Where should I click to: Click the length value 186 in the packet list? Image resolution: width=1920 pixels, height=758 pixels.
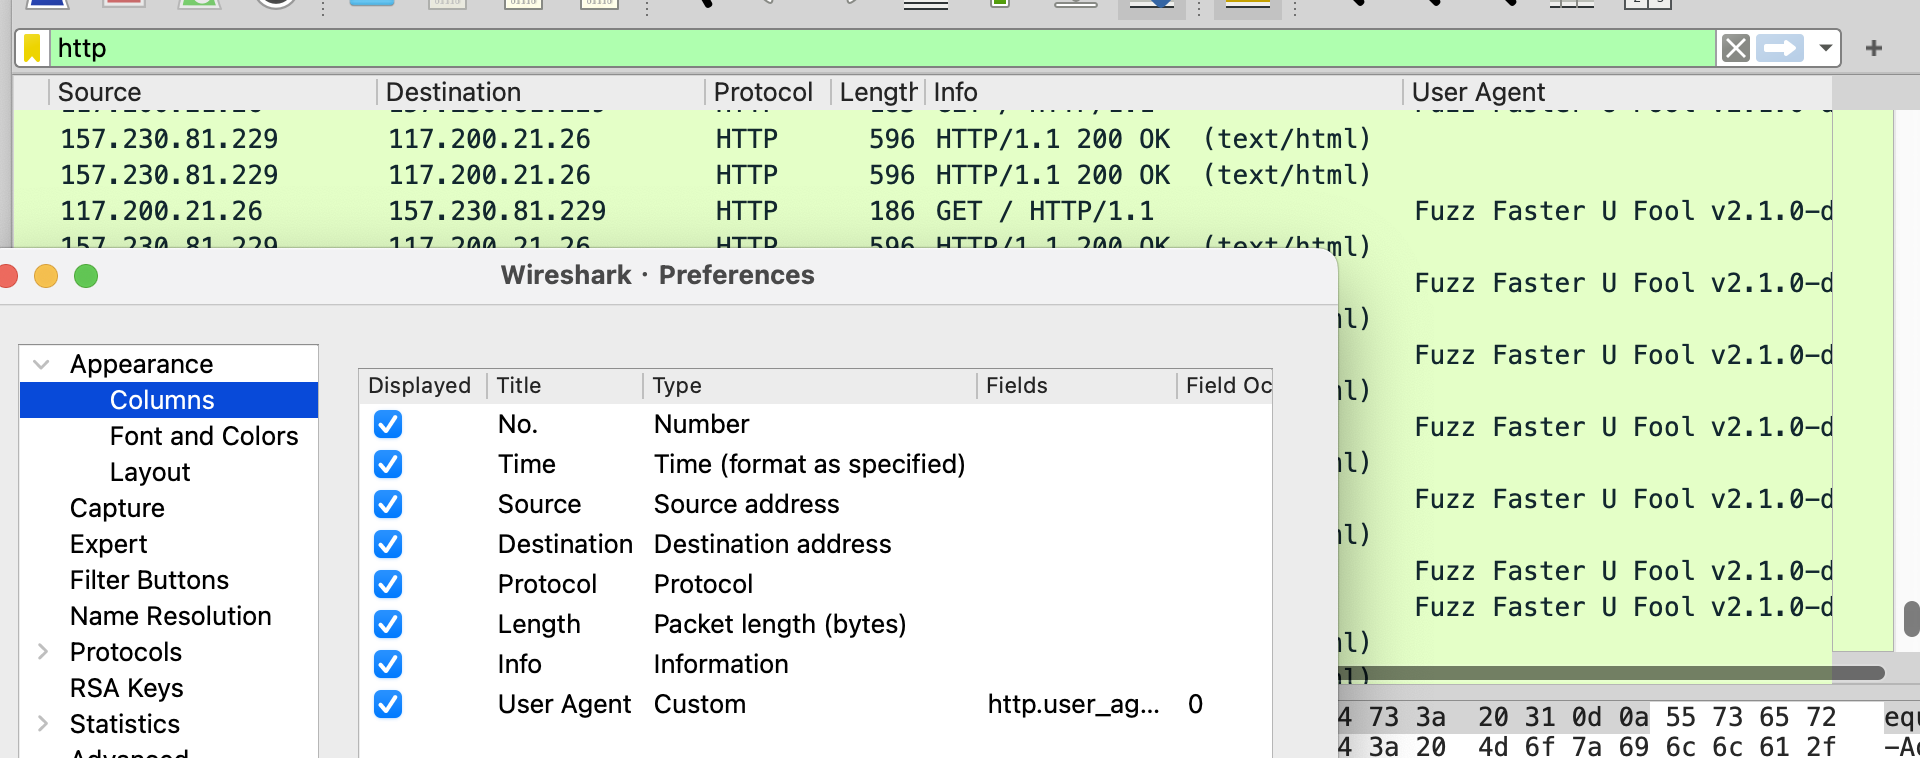892,211
